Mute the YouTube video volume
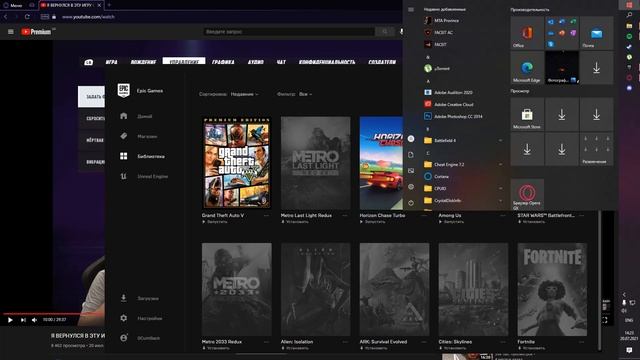640x360 pixels. (35, 320)
